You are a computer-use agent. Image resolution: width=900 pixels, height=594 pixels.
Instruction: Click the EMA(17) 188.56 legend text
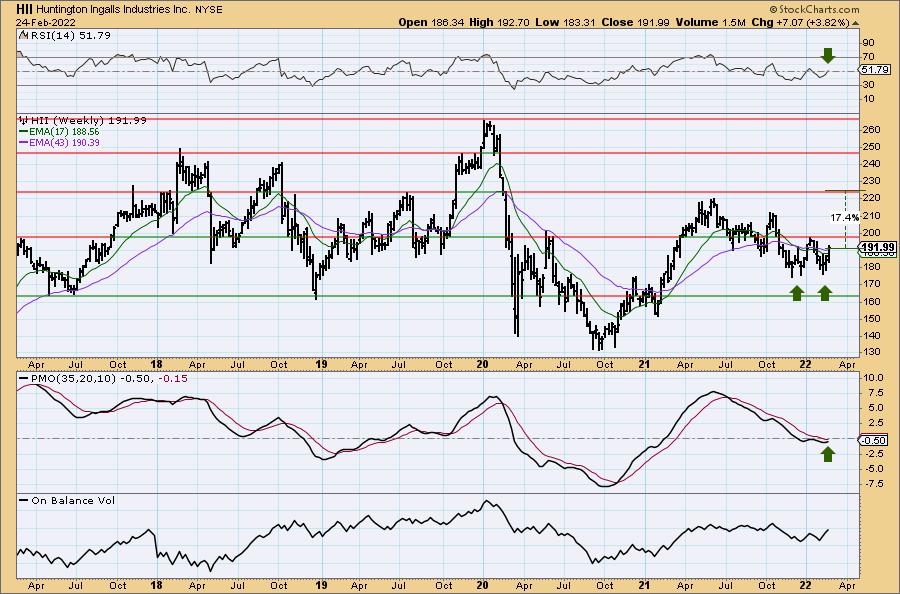click(65, 131)
